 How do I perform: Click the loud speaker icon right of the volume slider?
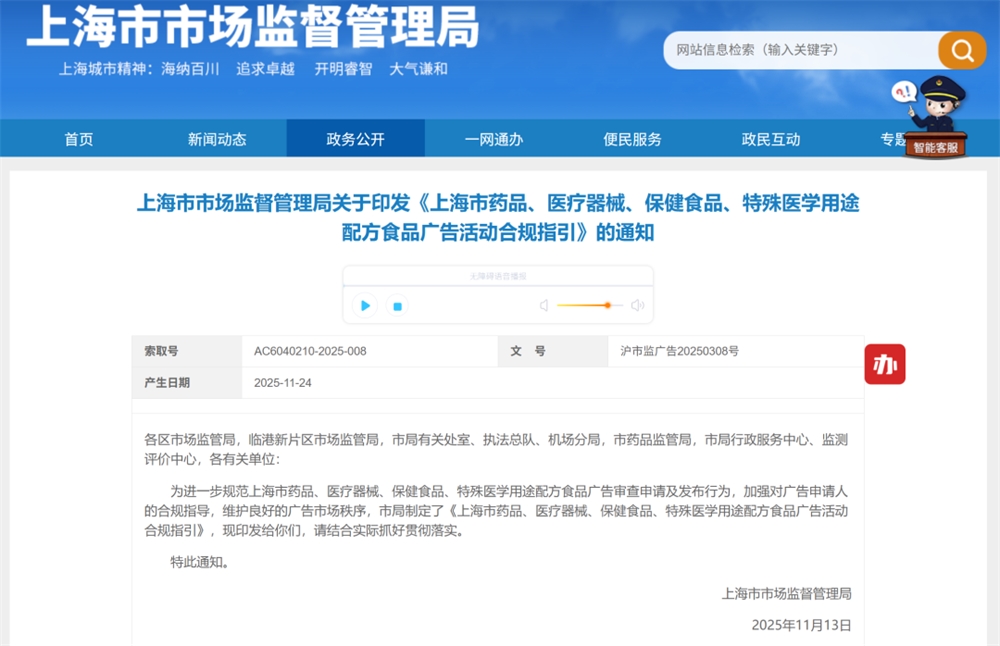coord(637,306)
